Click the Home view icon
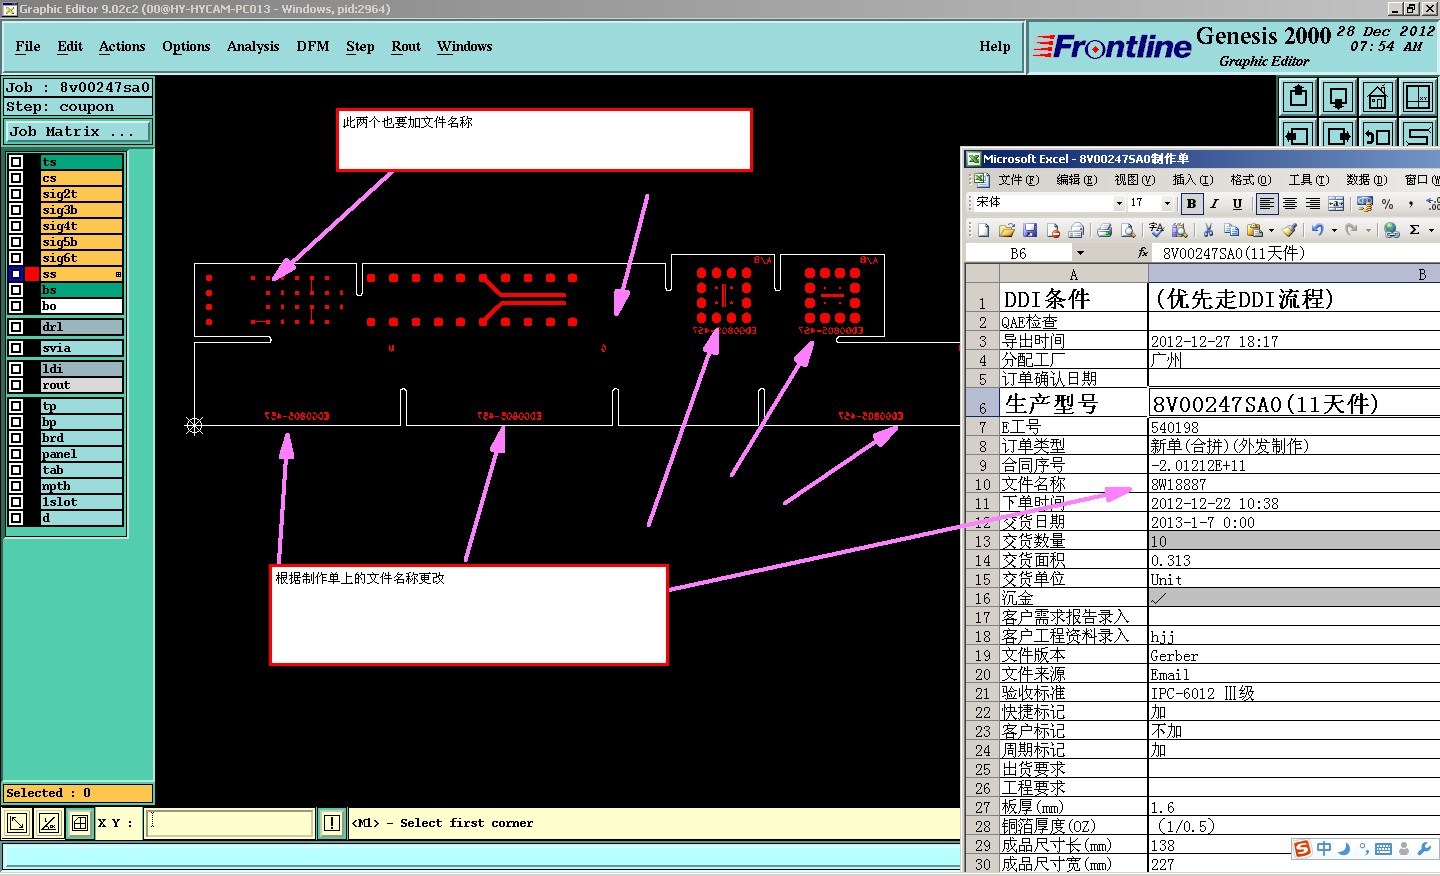This screenshot has width=1440, height=876. [x=1378, y=97]
